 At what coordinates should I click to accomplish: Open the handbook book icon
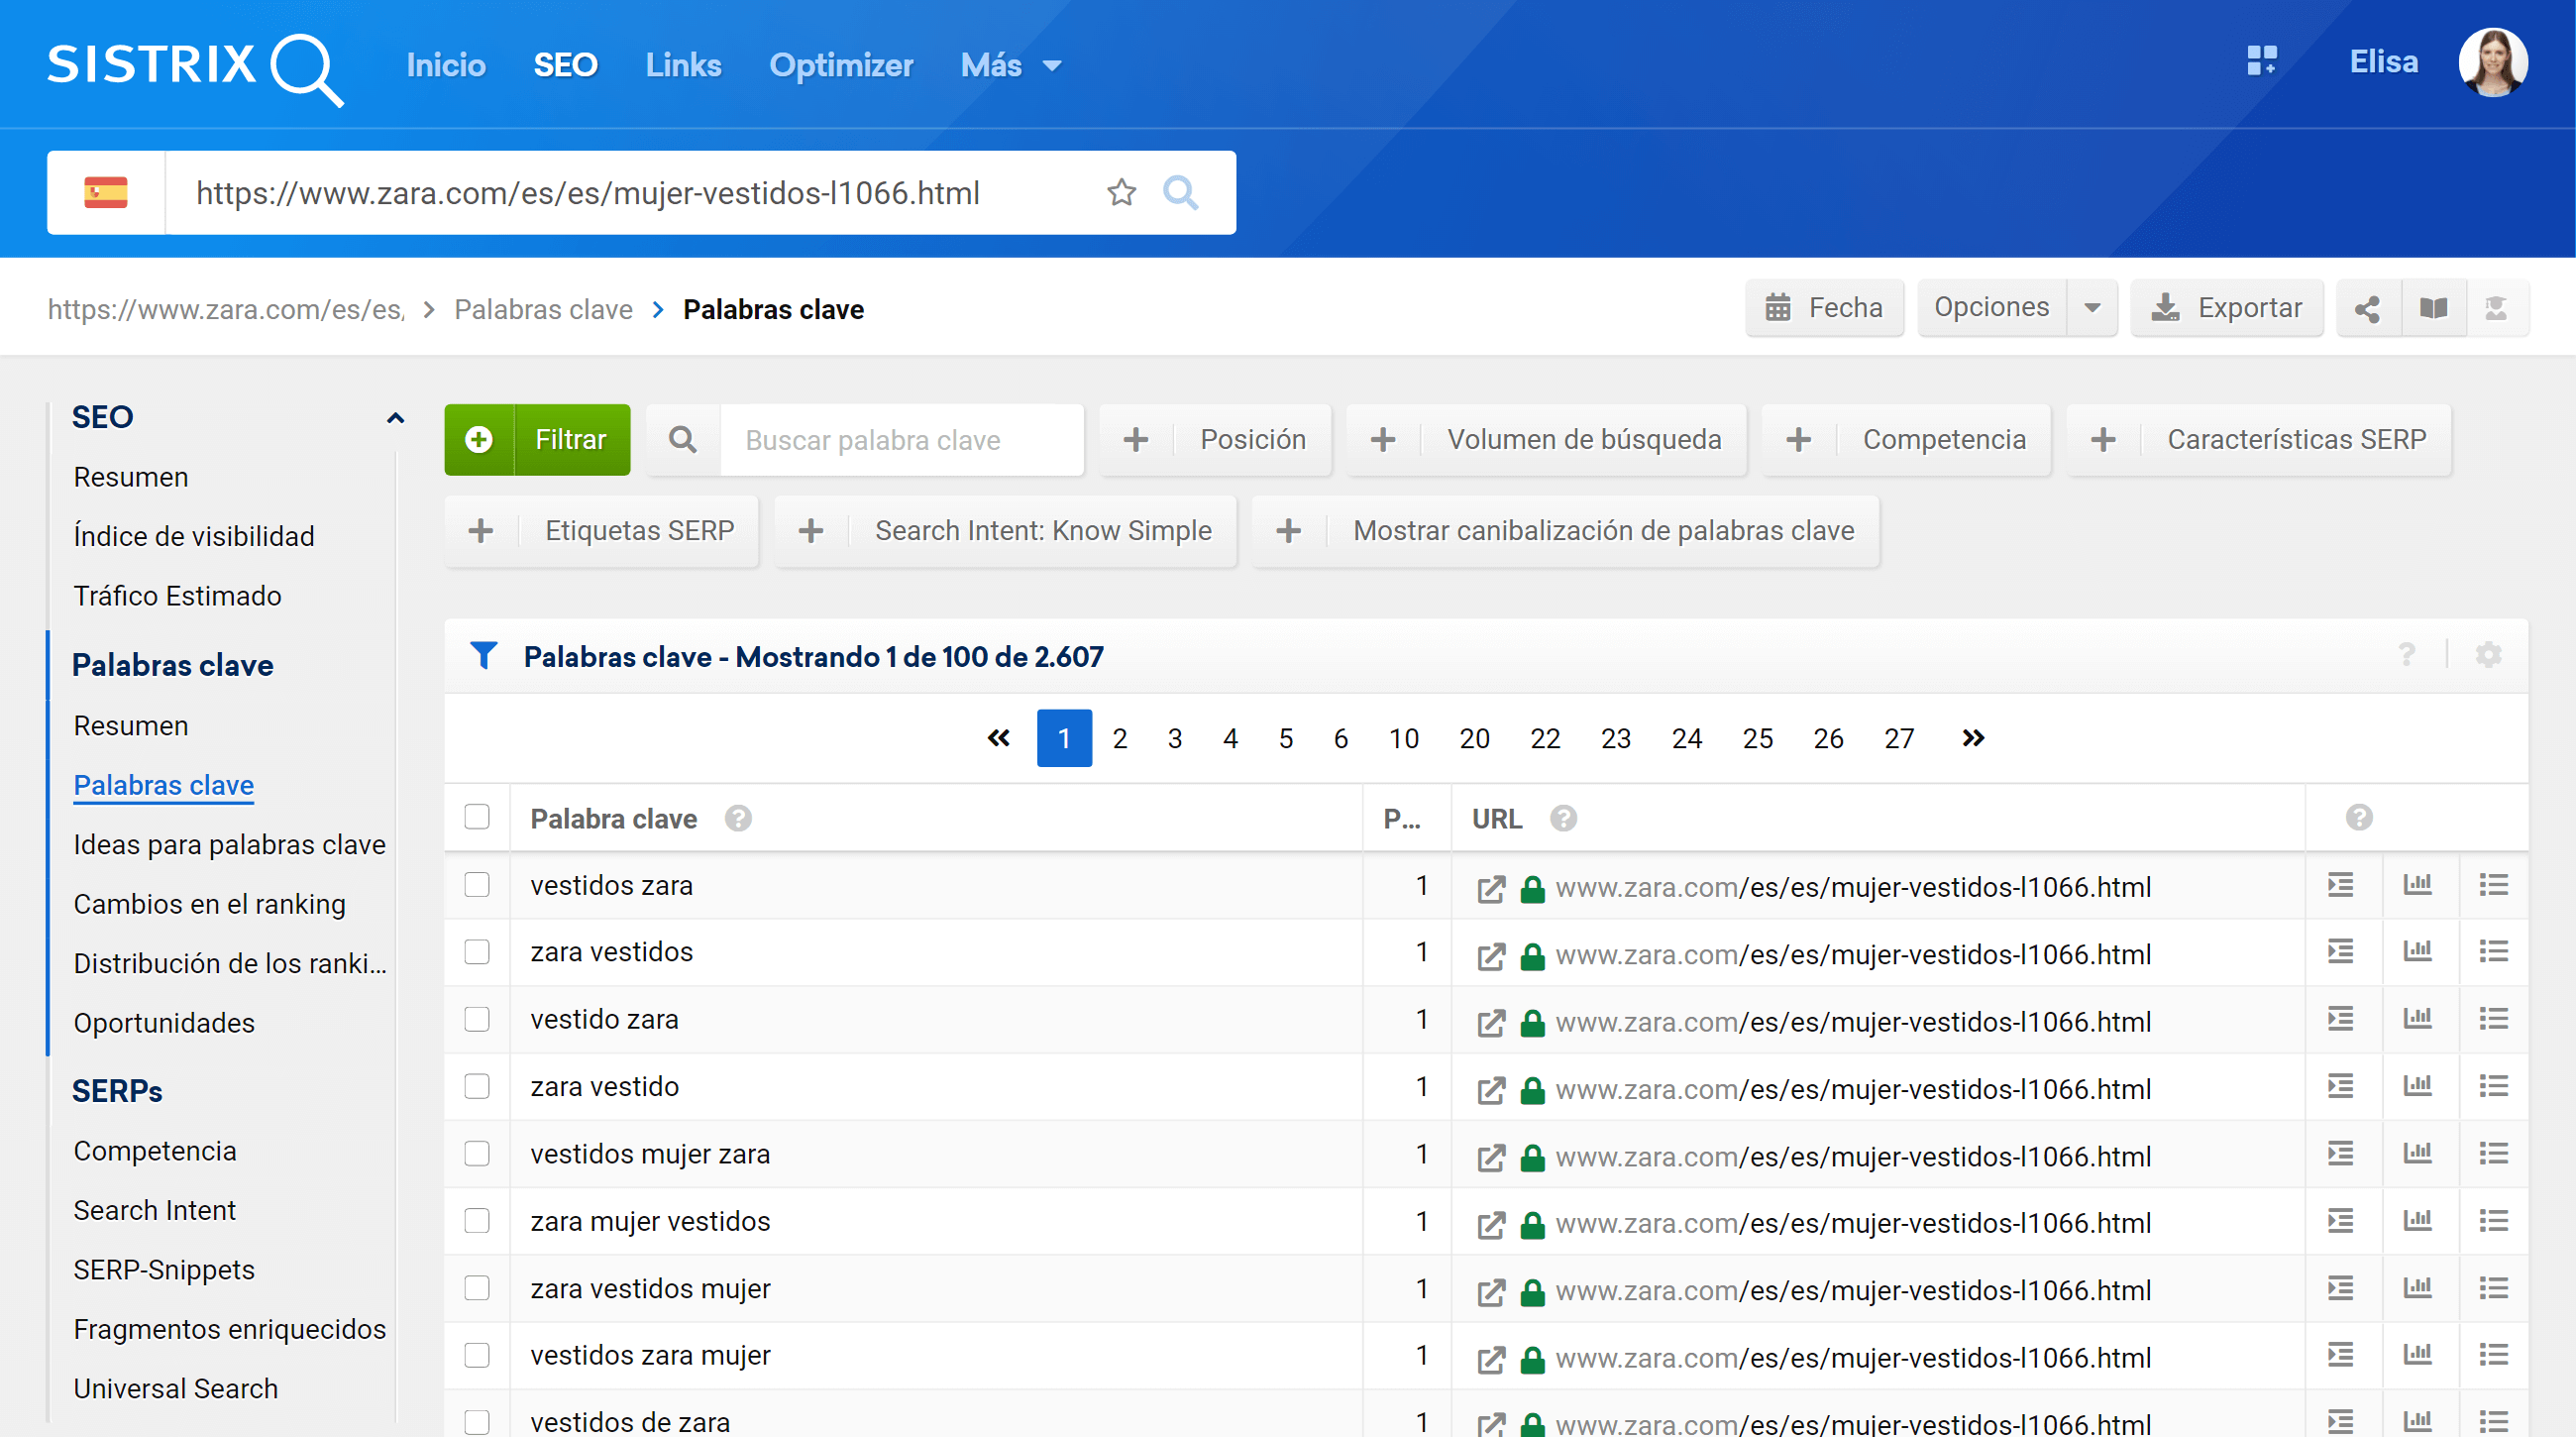point(2433,308)
